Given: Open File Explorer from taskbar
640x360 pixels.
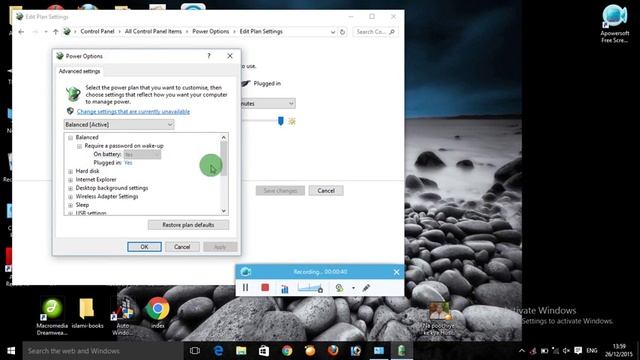Looking at the screenshot, I should coord(241,351).
